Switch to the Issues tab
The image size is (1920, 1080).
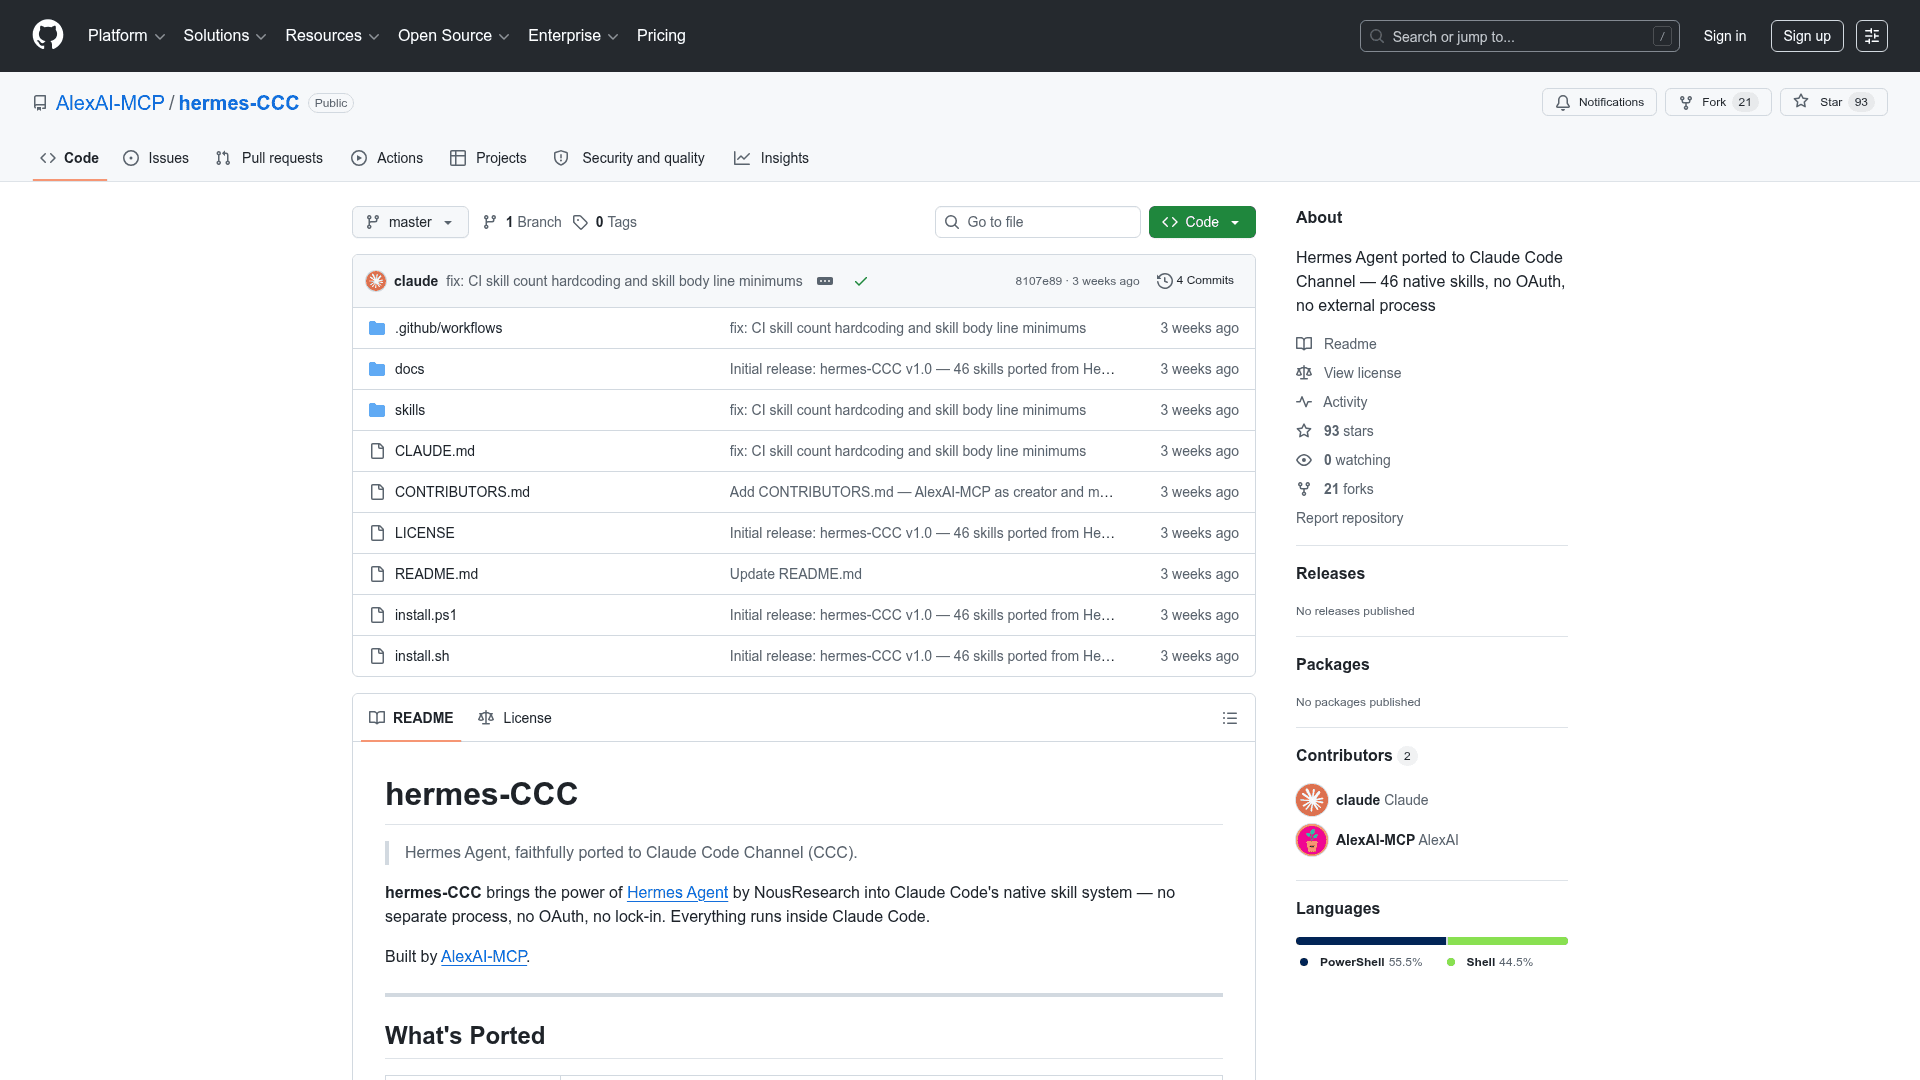(156, 158)
